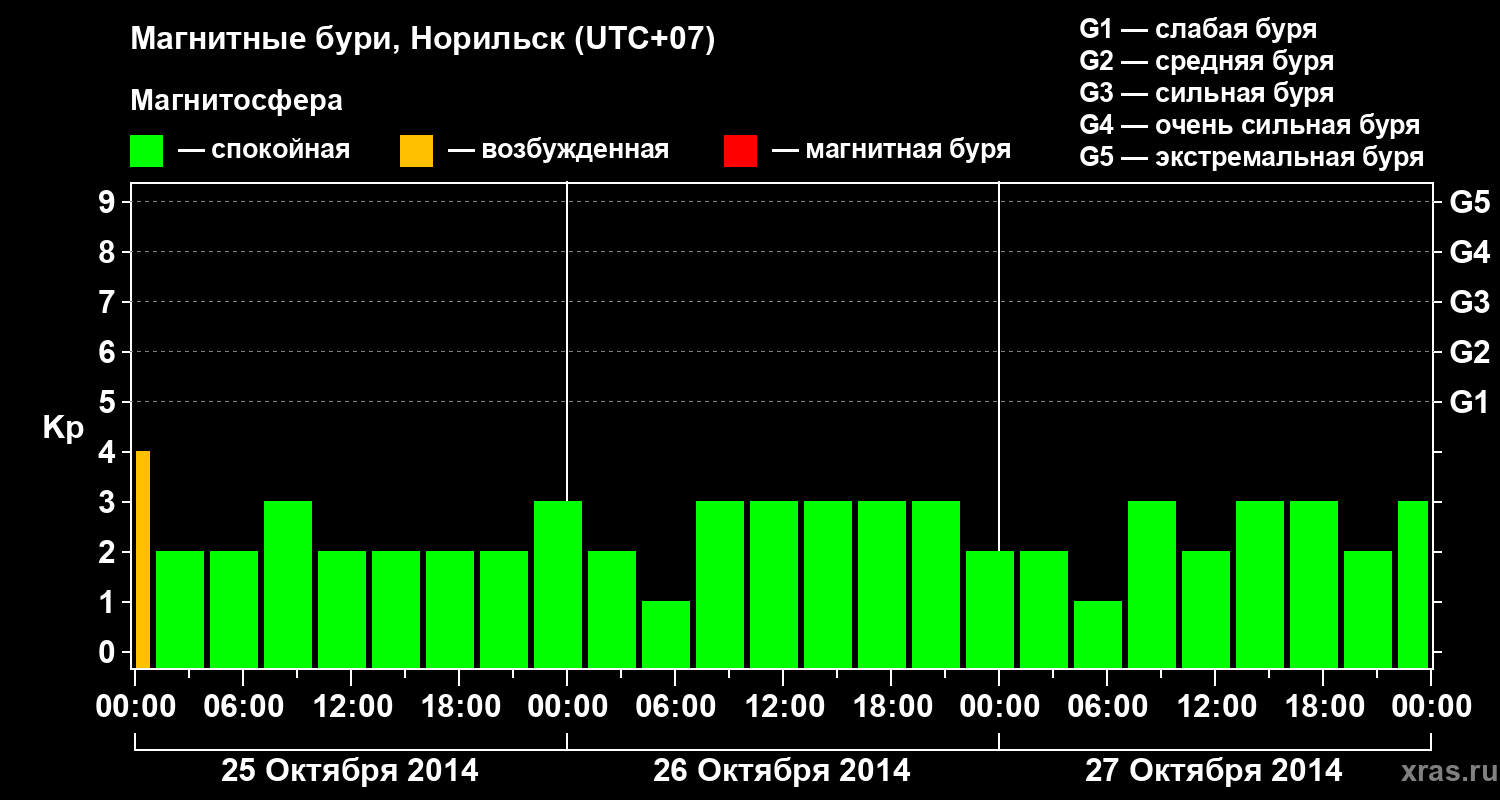Click the Kp axis value '2'

pyautogui.click(x=109, y=552)
